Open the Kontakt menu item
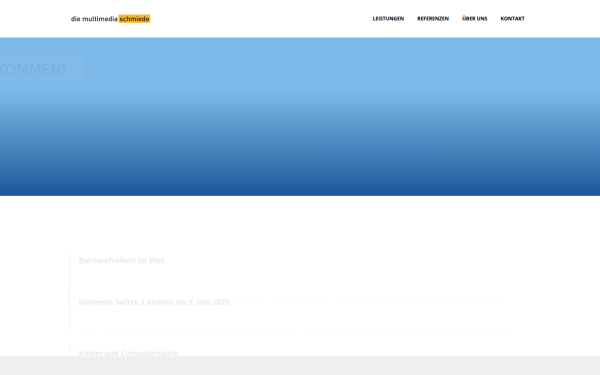Image resolution: width=600 pixels, height=375 pixels. (512, 18)
